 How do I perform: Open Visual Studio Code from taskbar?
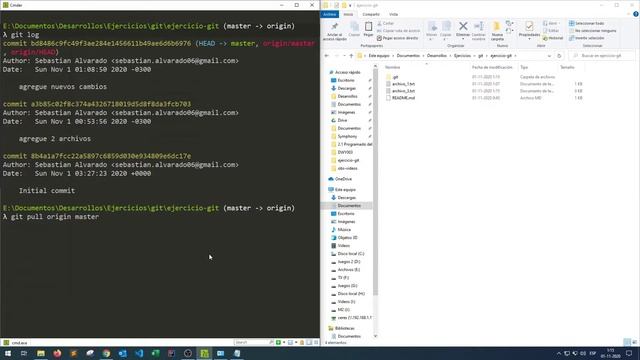click(x=139, y=353)
